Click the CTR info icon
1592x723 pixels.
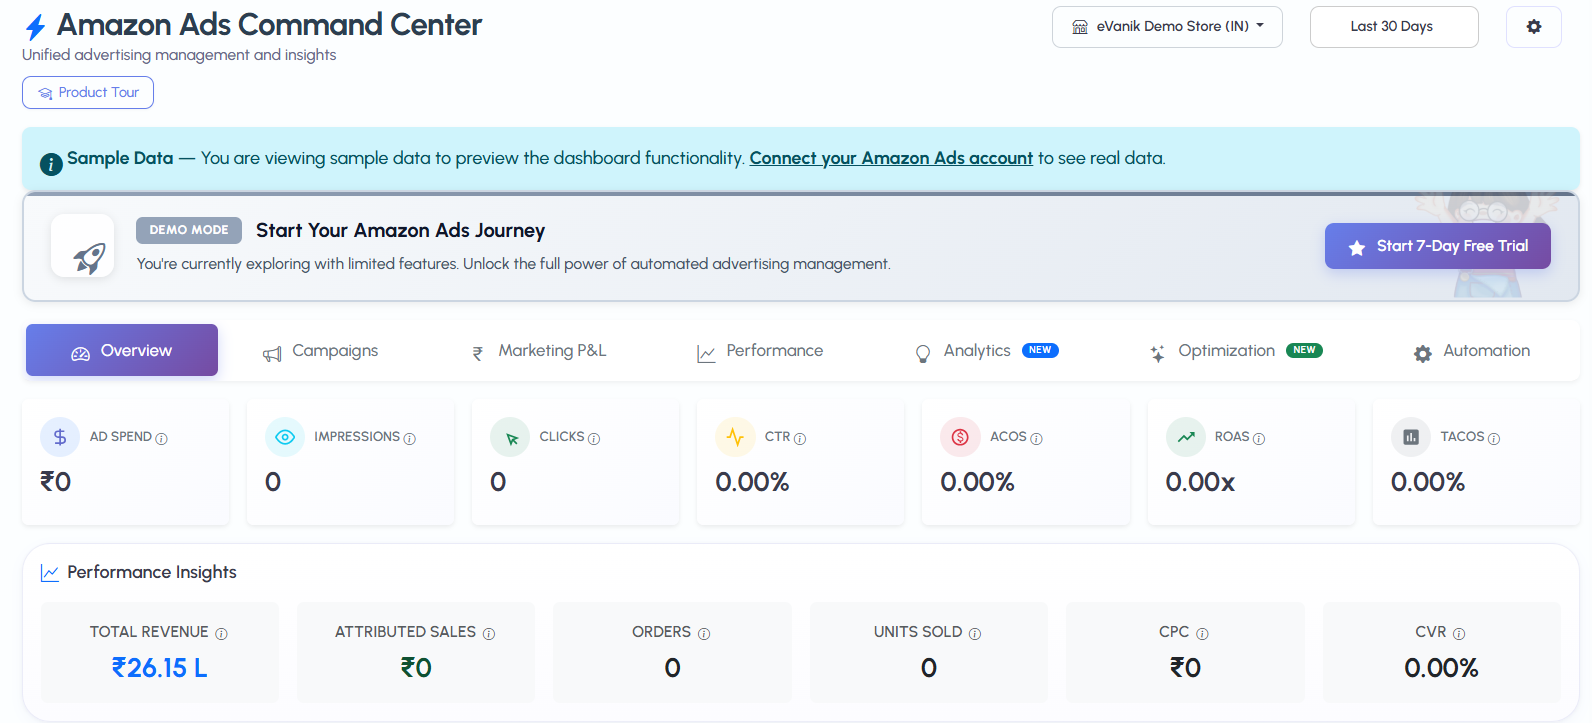tap(800, 438)
